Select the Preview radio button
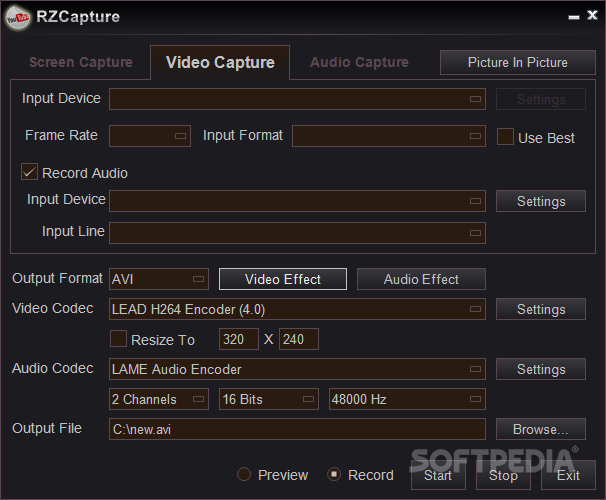The width and height of the screenshot is (606, 500). [x=244, y=474]
